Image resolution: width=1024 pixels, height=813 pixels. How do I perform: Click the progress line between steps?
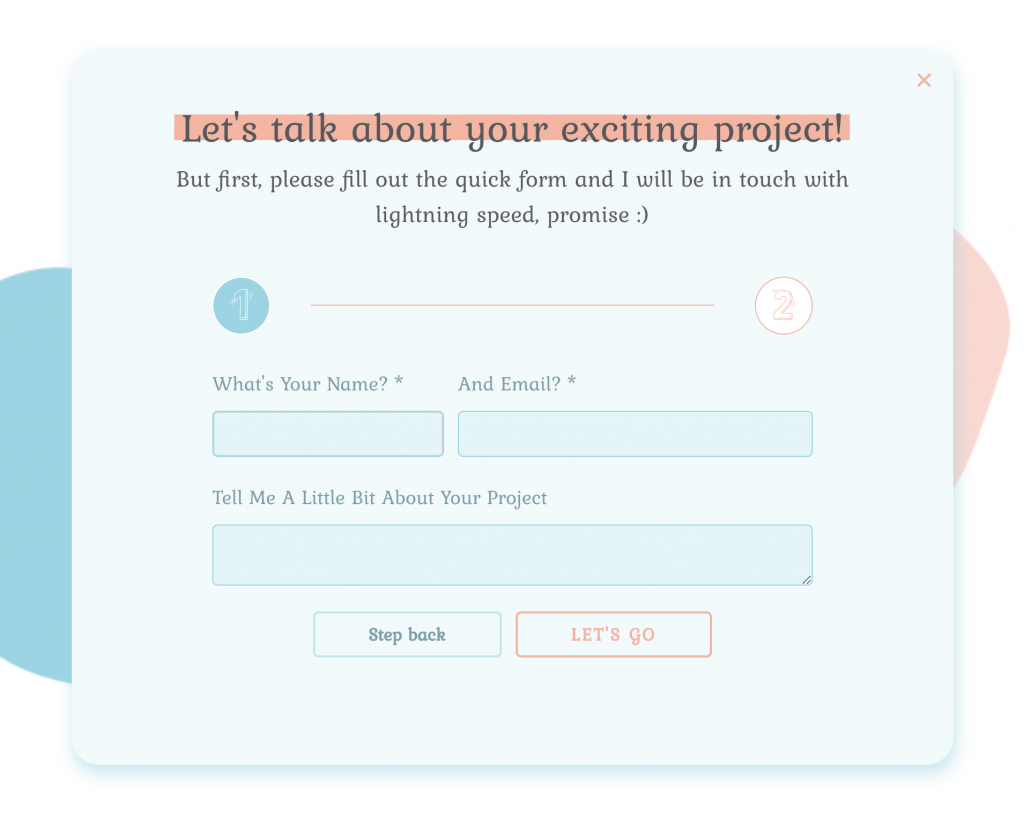[x=512, y=305]
